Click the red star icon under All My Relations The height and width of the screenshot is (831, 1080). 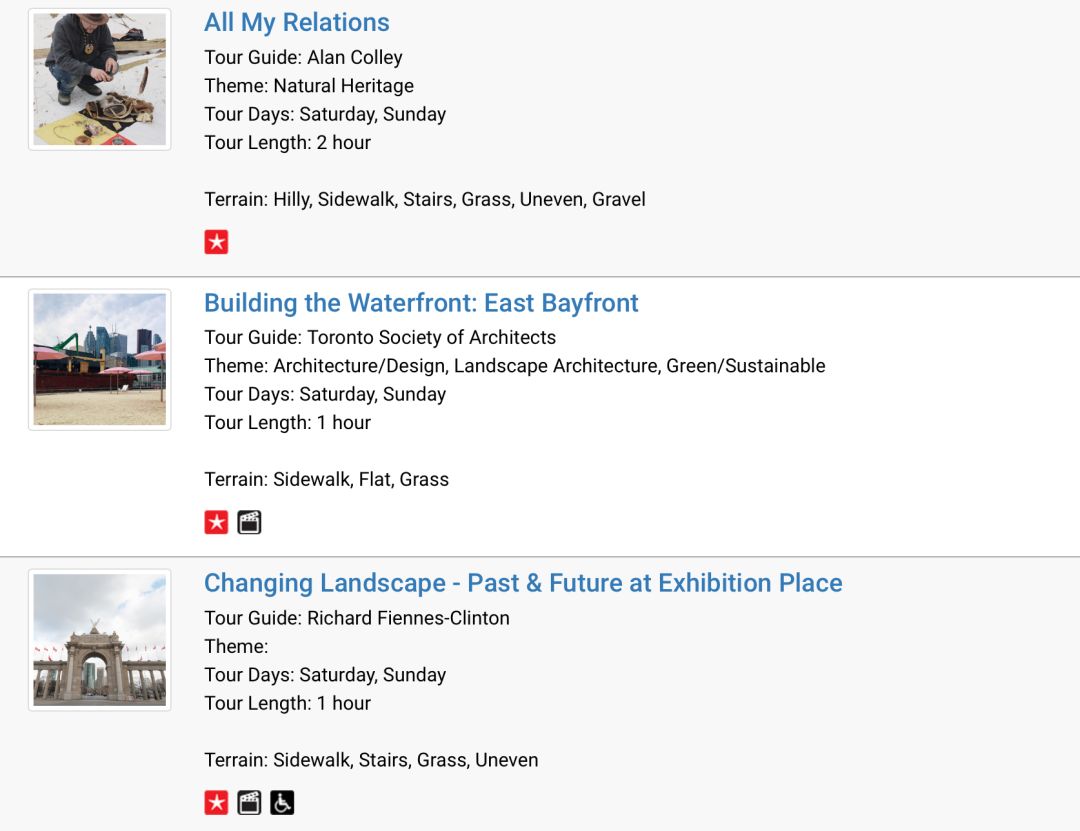(216, 242)
